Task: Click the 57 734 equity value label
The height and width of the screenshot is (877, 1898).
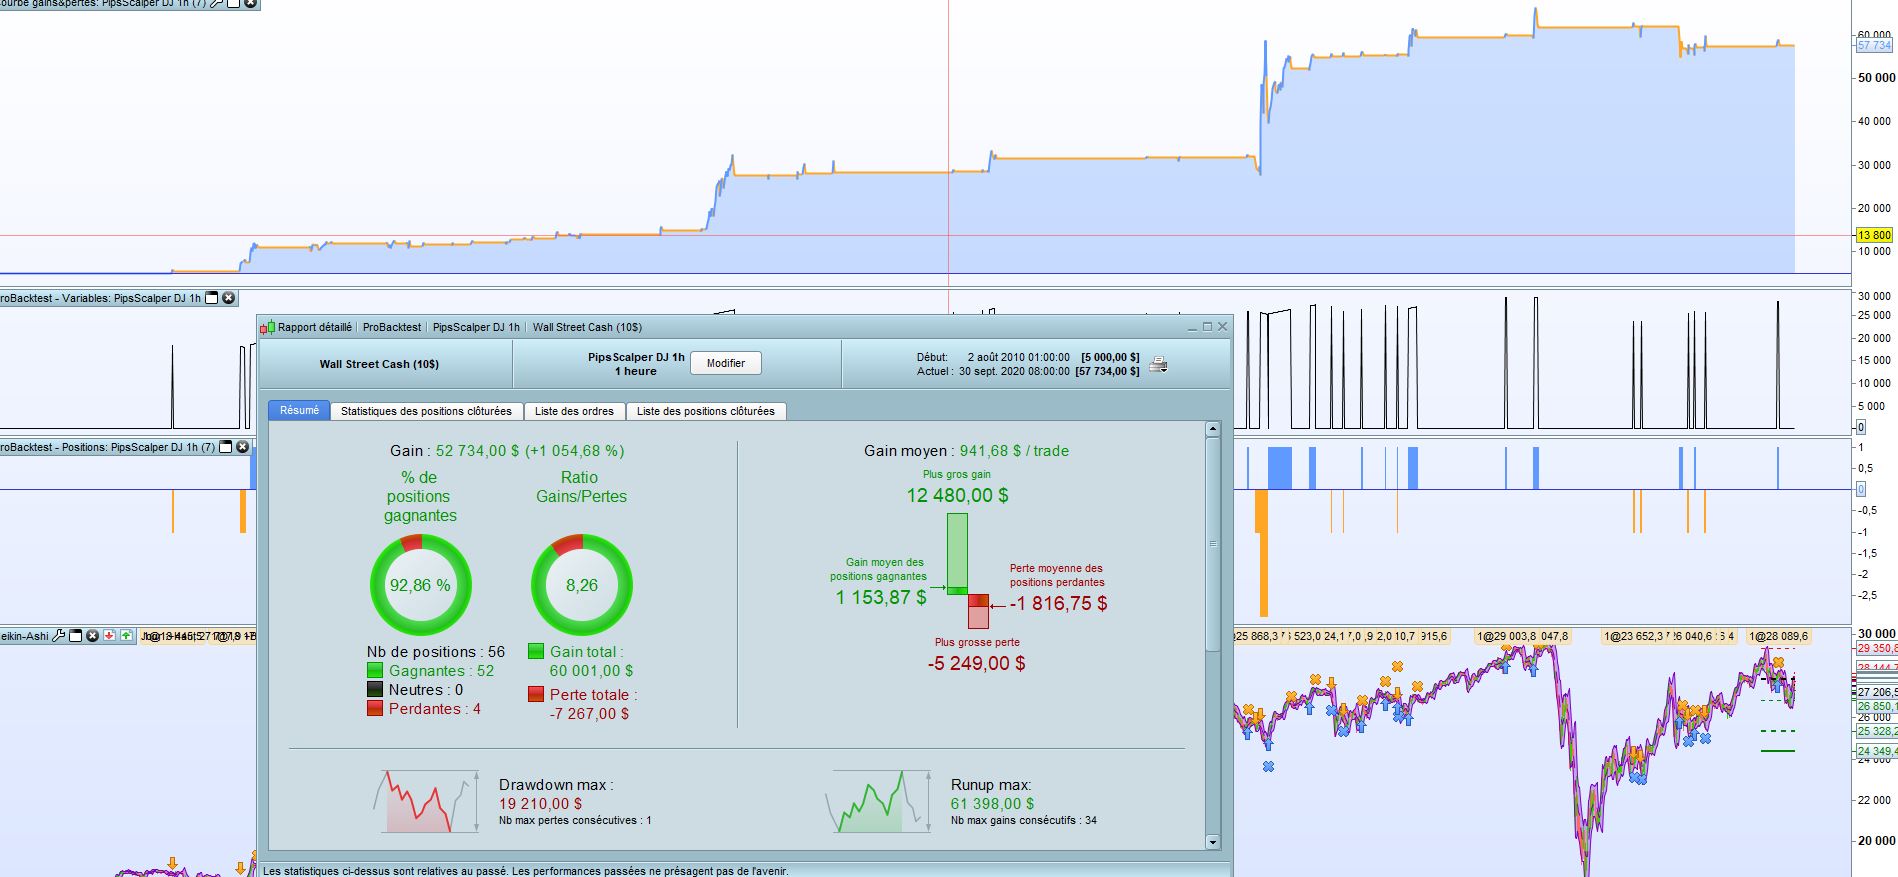Action: point(1874,46)
